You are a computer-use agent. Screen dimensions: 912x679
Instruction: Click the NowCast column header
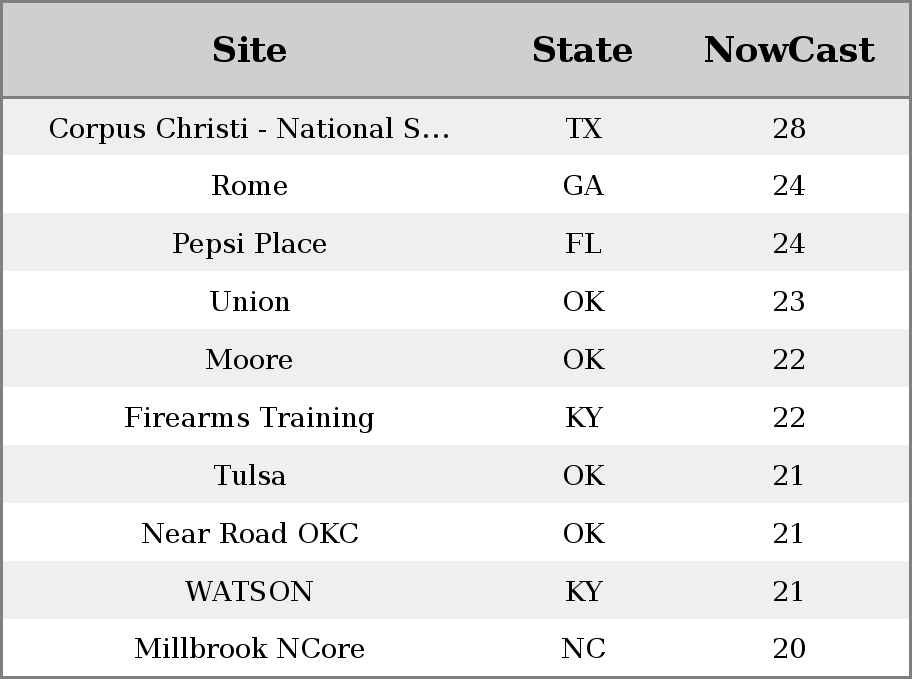pos(789,50)
